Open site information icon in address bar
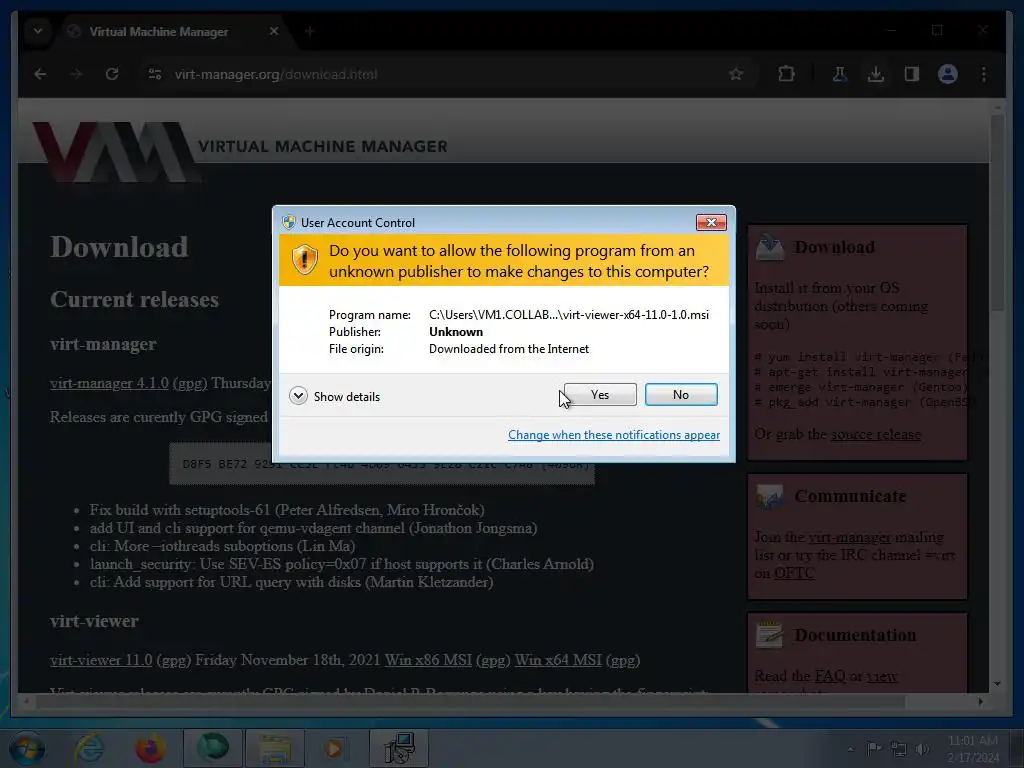The width and height of the screenshot is (1024, 768). (x=155, y=74)
